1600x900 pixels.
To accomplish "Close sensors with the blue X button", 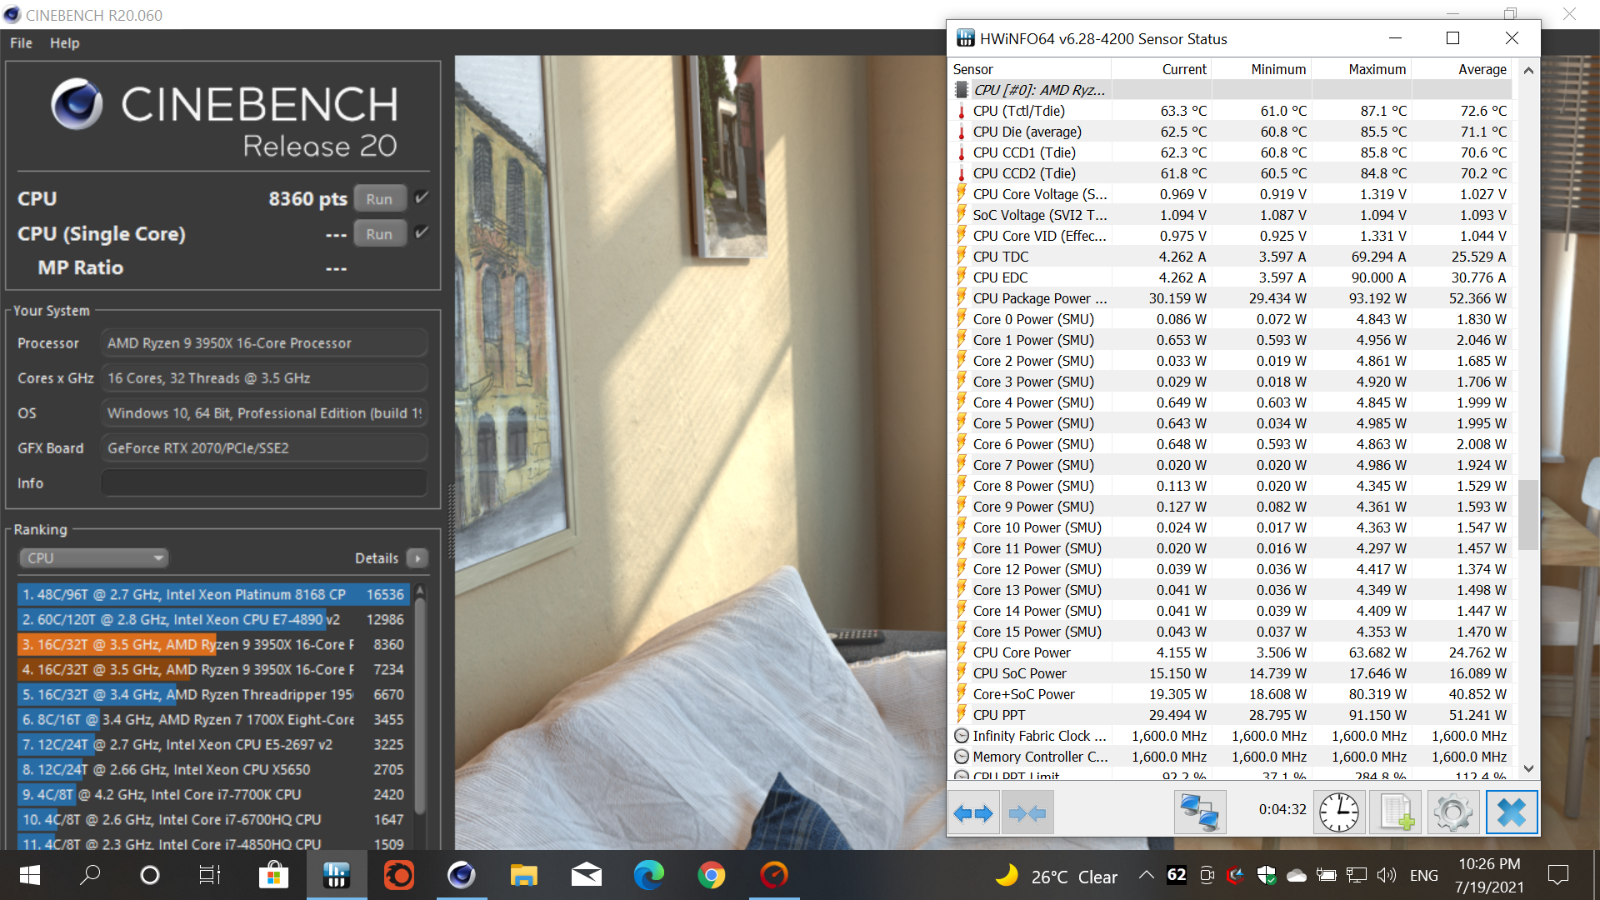I will click(1511, 813).
